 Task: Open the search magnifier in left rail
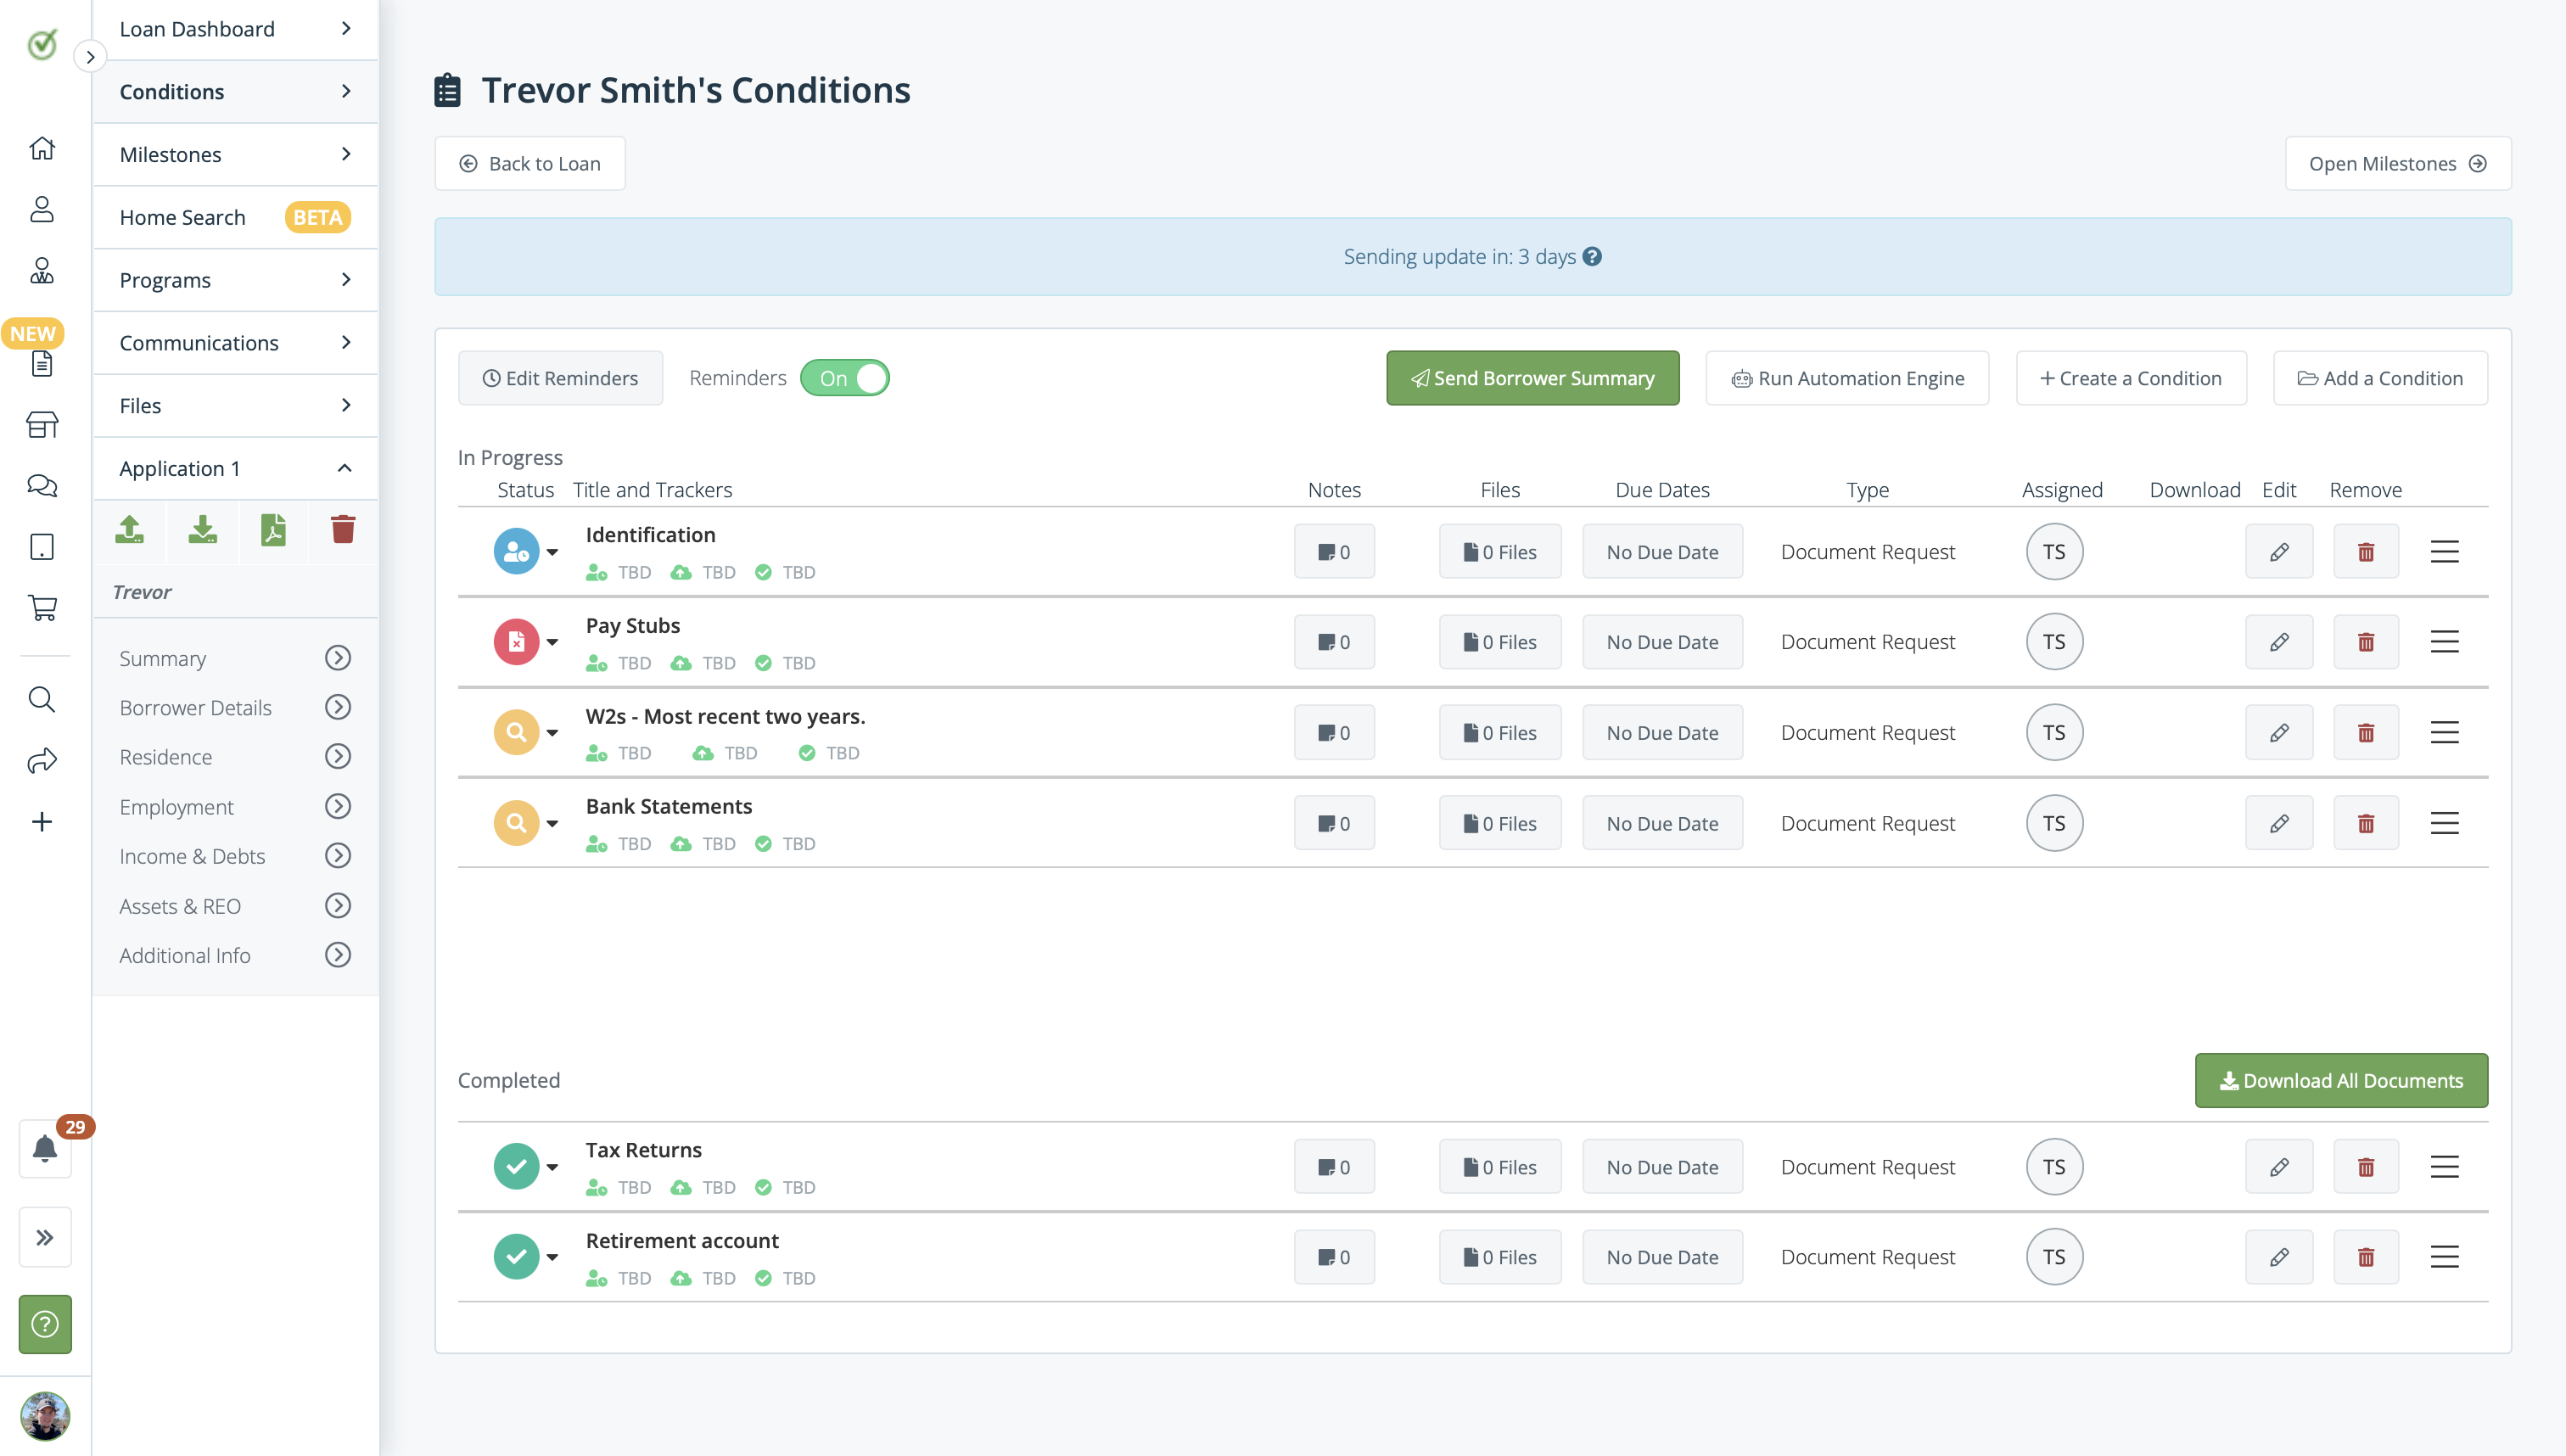click(x=42, y=699)
